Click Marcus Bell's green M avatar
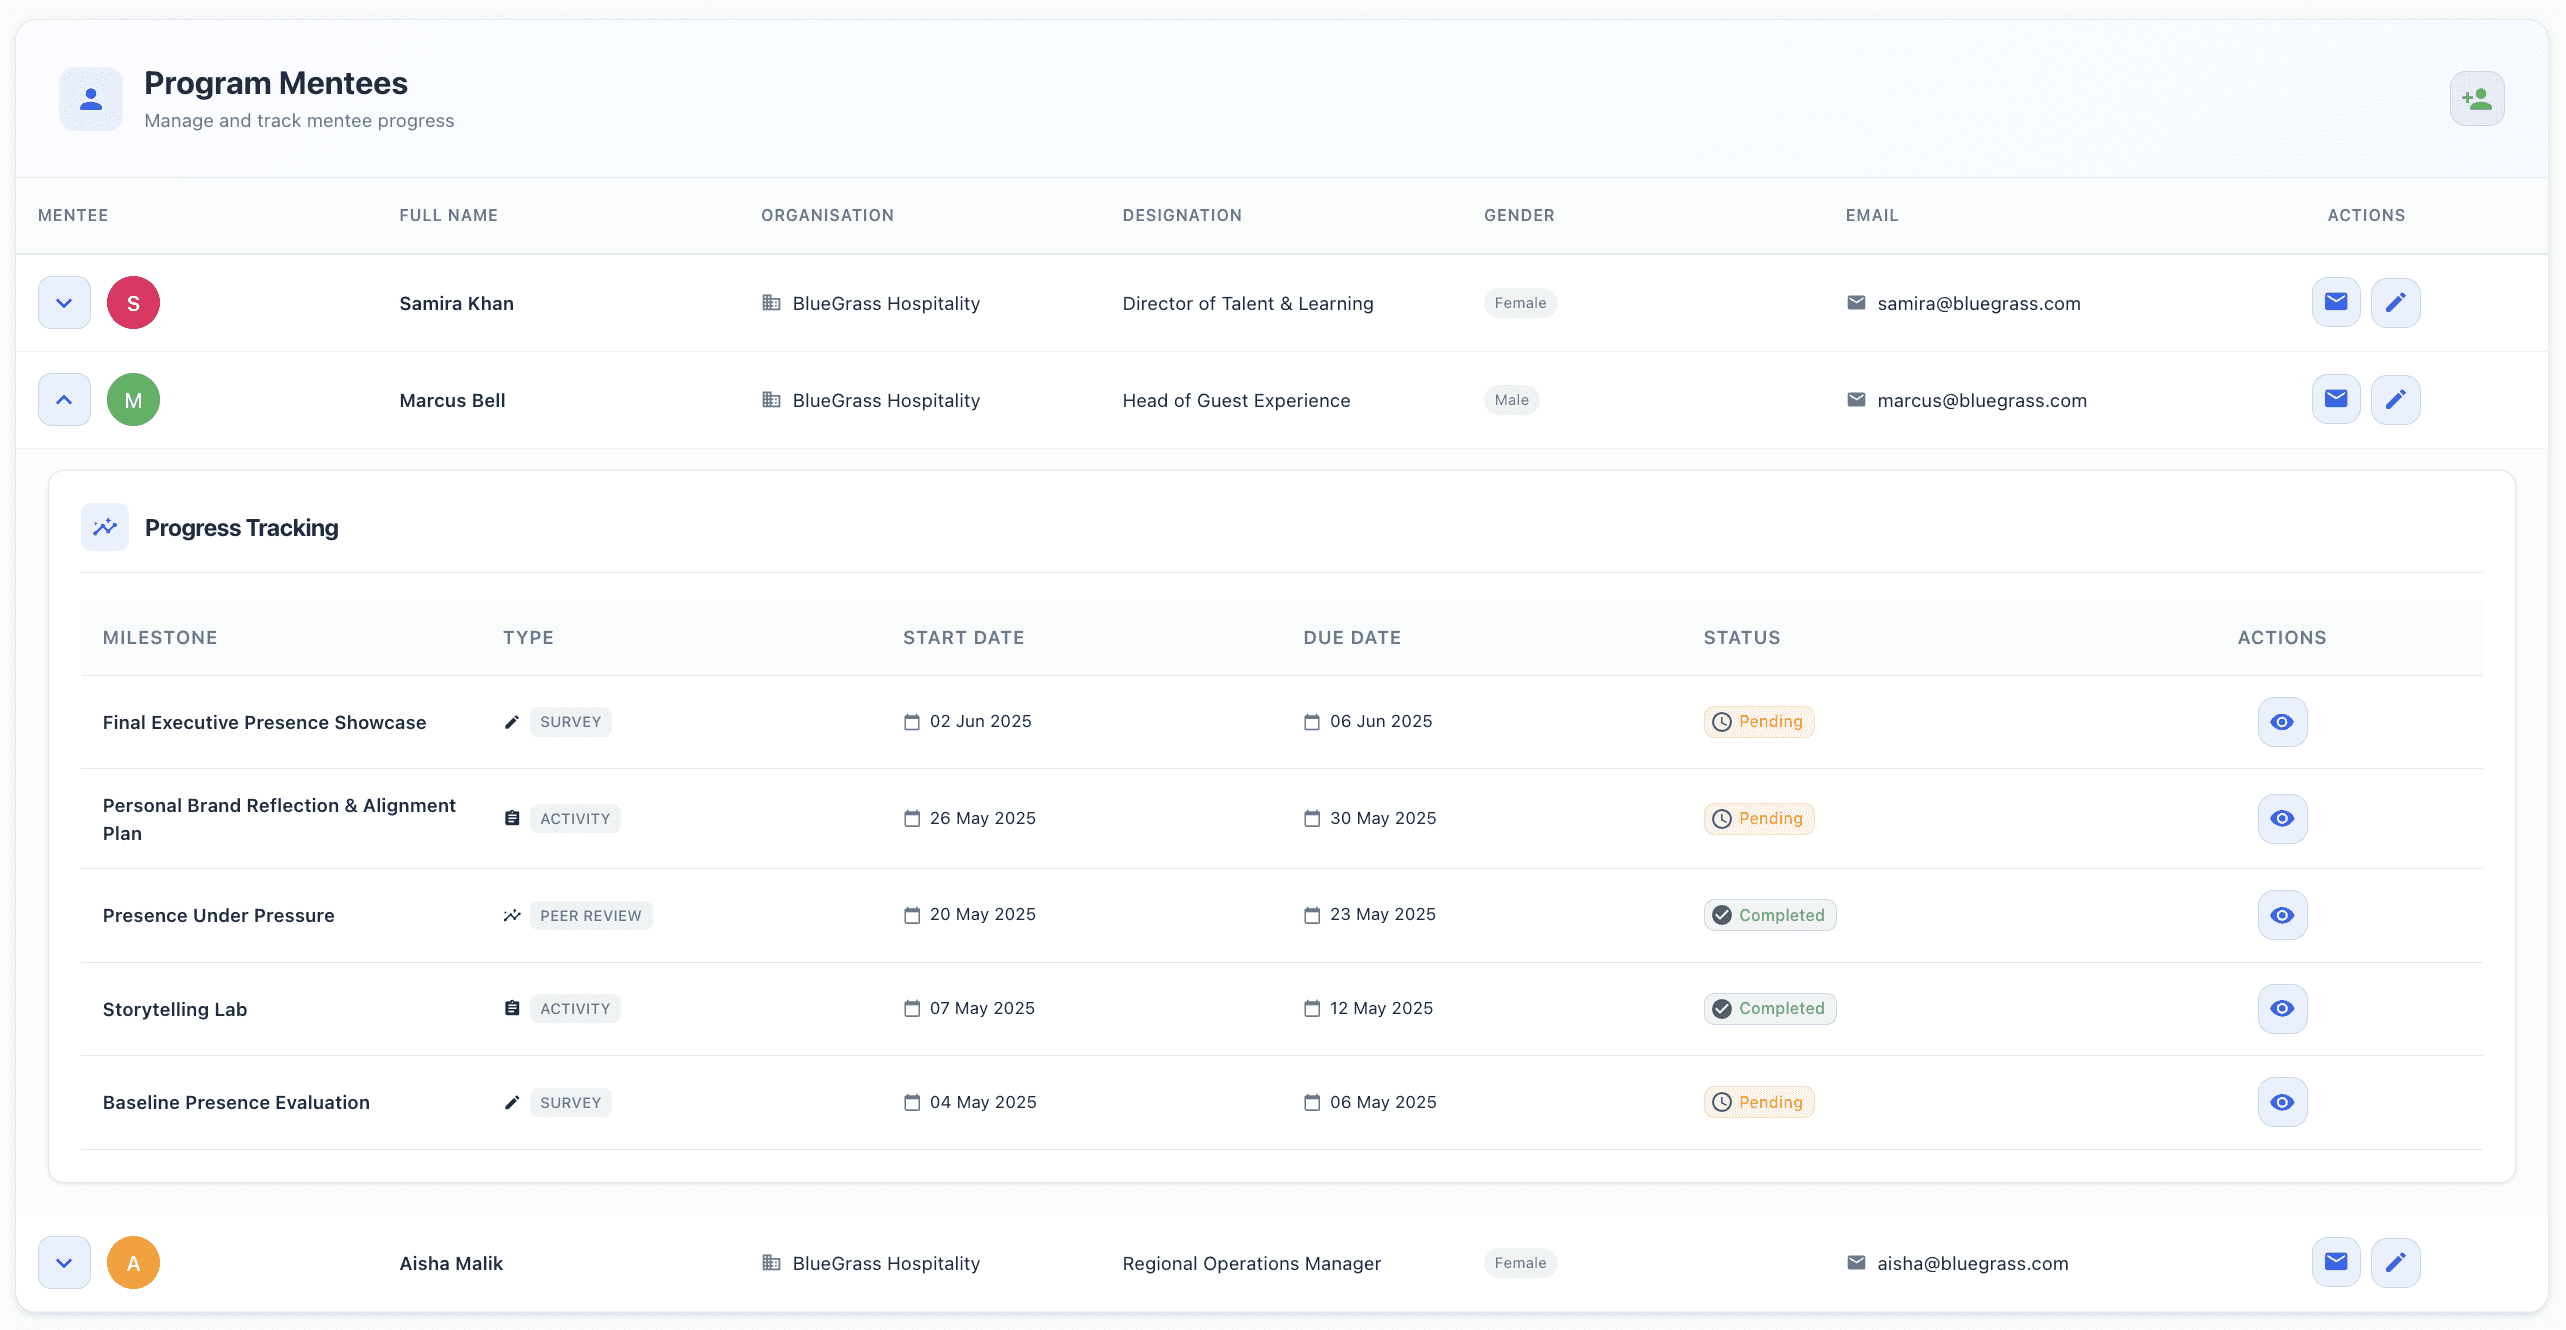The width and height of the screenshot is (2566, 1330). tap(133, 400)
